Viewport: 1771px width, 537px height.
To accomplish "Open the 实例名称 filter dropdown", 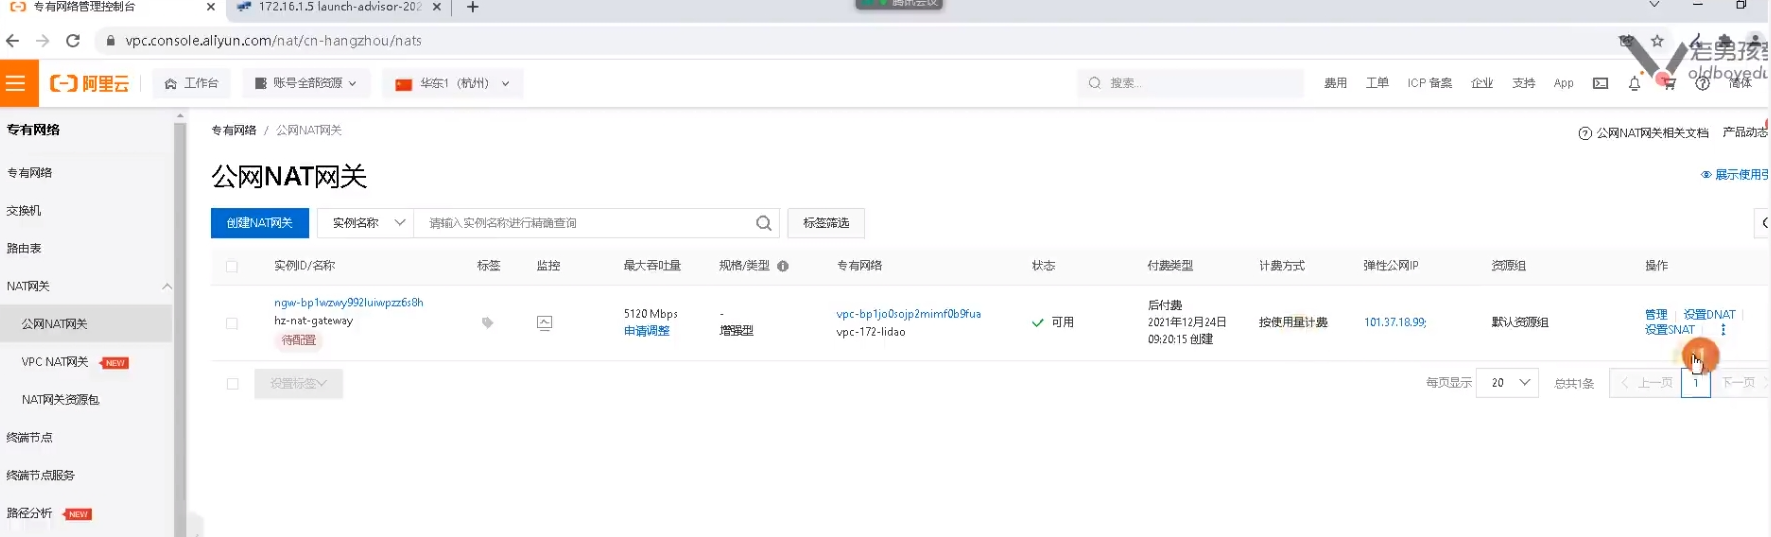I will pyautogui.click(x=366, y=223).
